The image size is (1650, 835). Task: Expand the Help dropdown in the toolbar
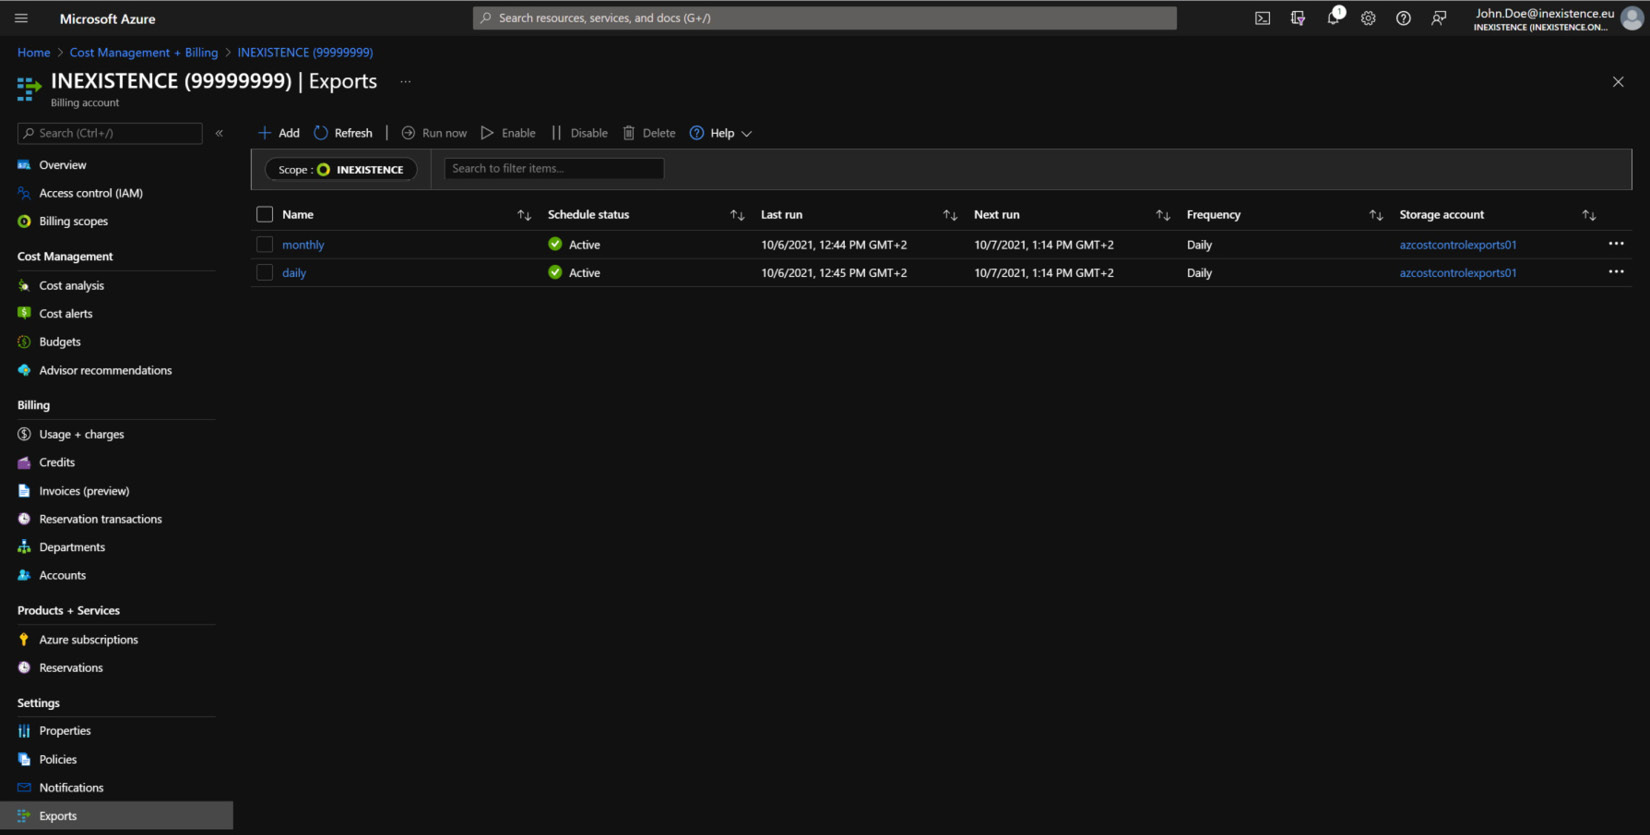pyautogui.click(x=721, y=133)
